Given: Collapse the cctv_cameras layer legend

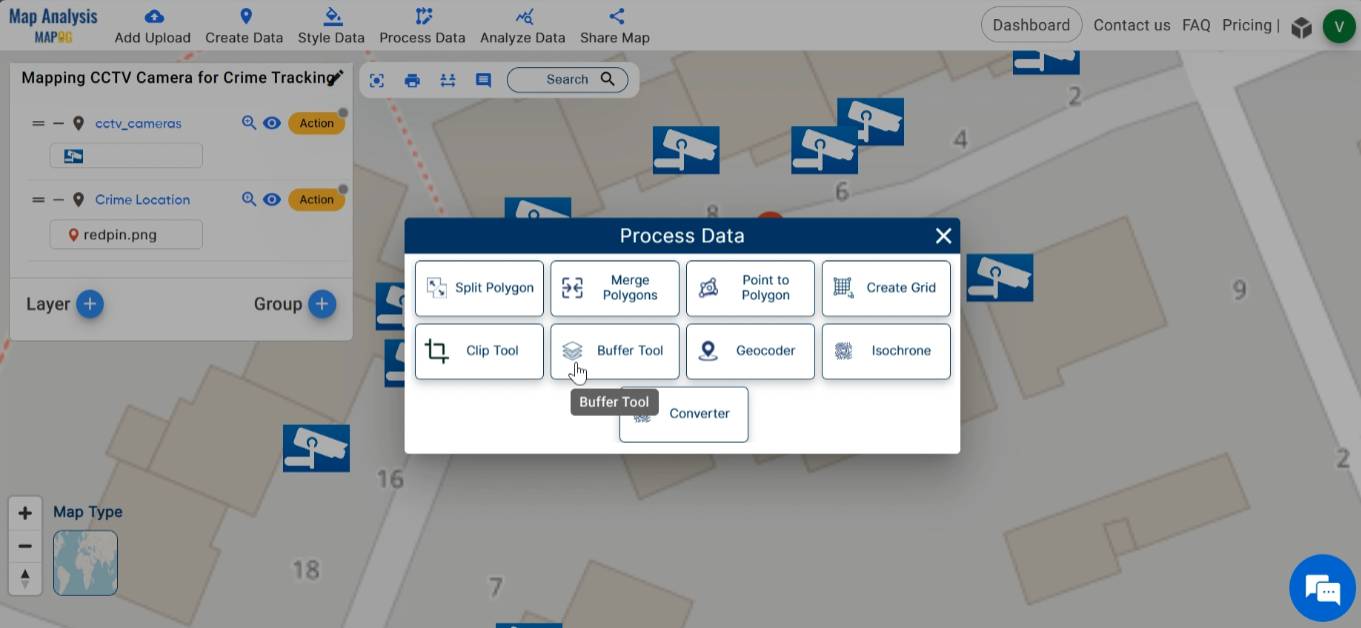Looking at the screenshot, I should (59, 124).
